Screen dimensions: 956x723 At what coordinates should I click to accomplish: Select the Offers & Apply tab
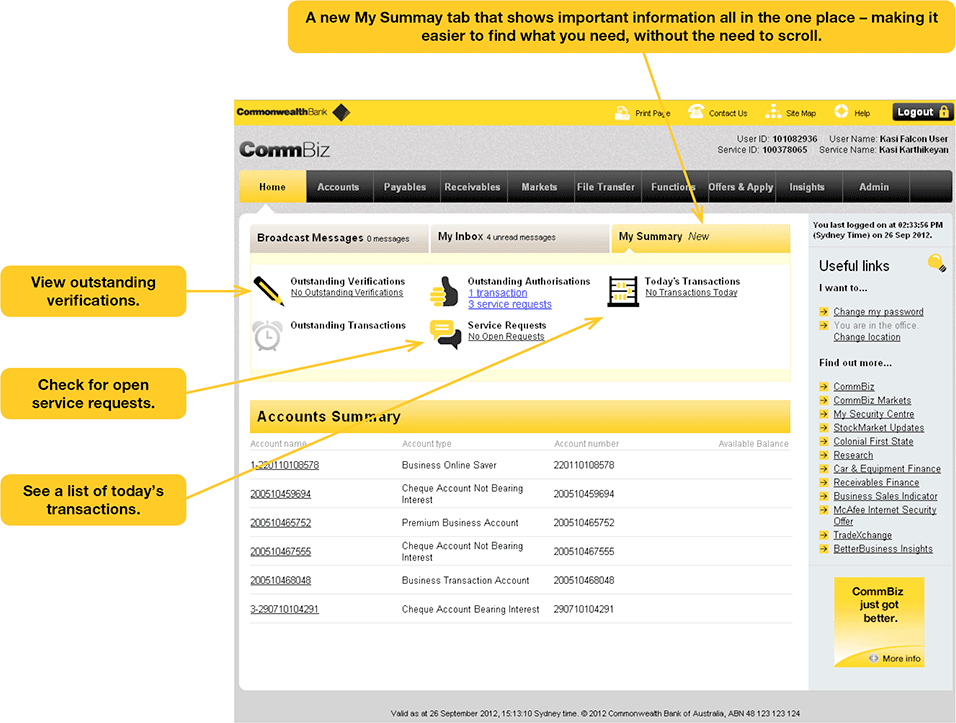click(x=740, y=186)
